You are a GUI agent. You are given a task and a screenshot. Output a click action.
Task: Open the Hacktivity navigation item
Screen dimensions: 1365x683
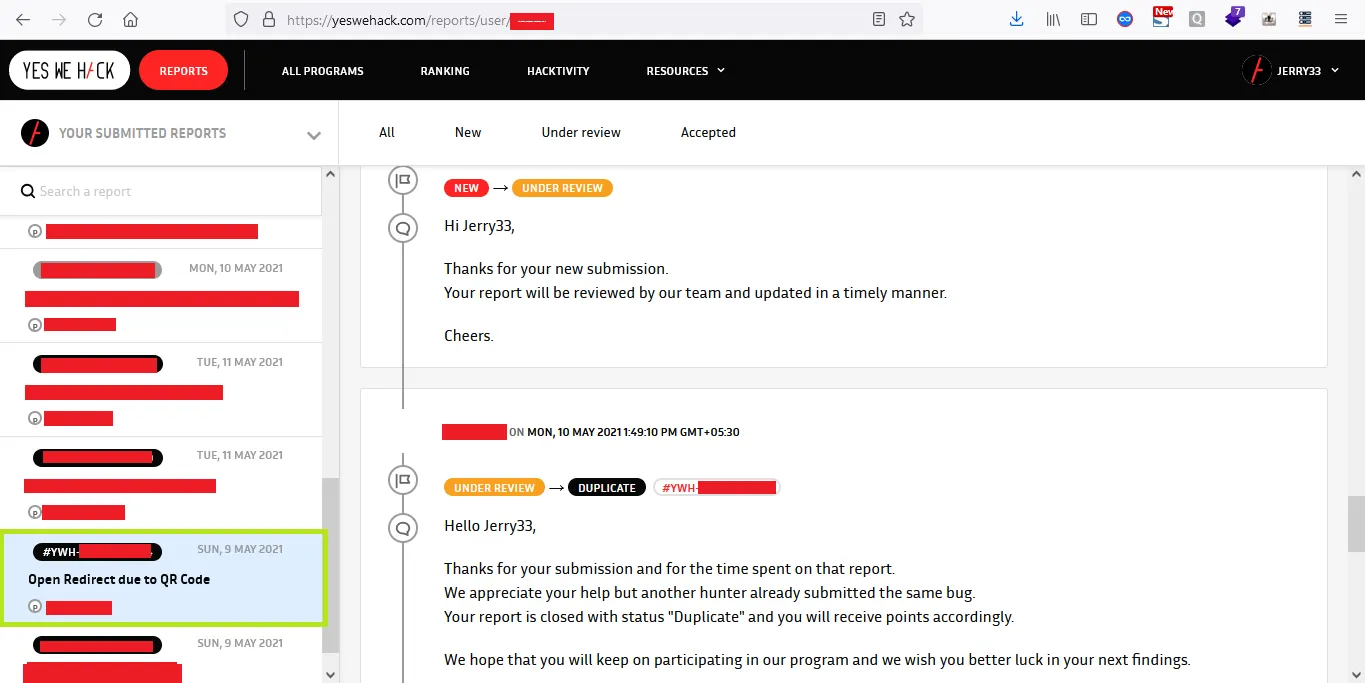(x=558, y=71)
